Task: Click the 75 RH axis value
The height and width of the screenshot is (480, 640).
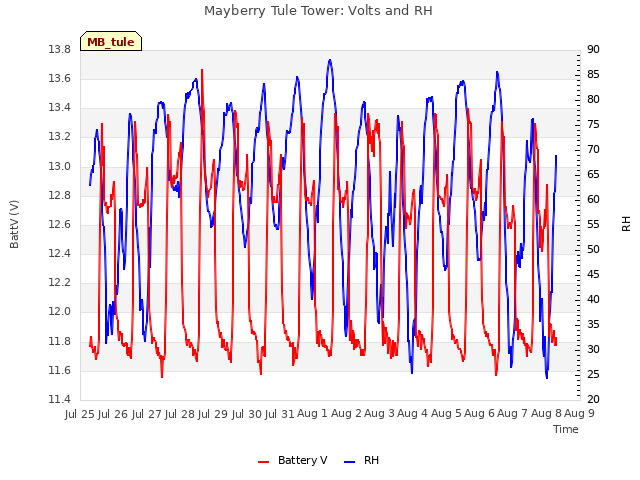Action: (593, 124)
